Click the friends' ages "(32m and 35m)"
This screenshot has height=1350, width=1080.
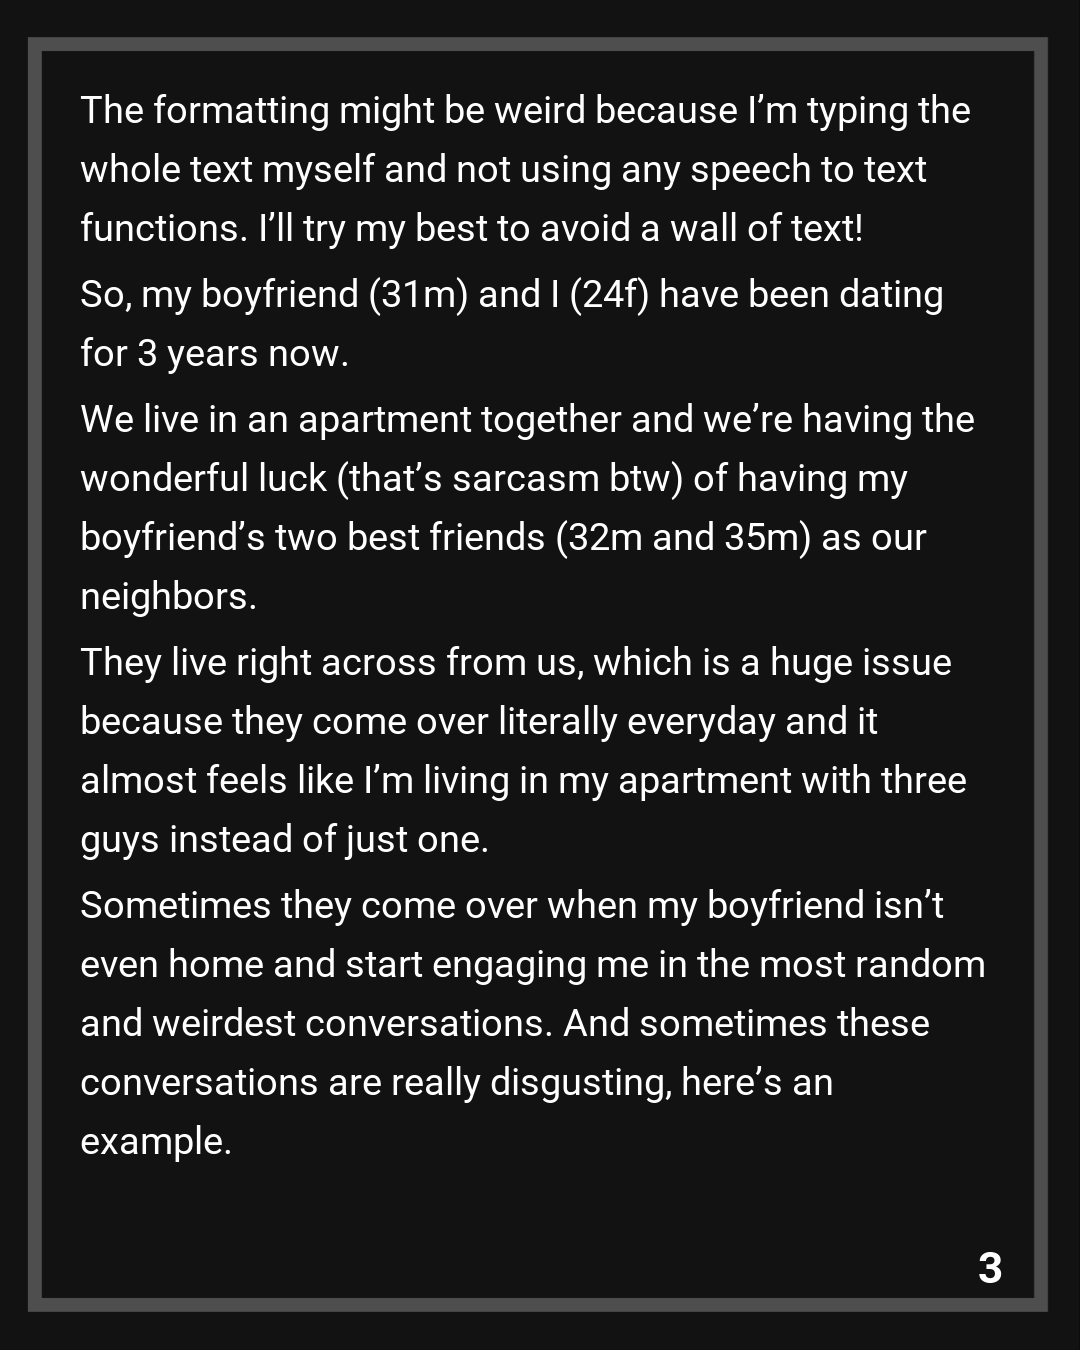point(683,538)
